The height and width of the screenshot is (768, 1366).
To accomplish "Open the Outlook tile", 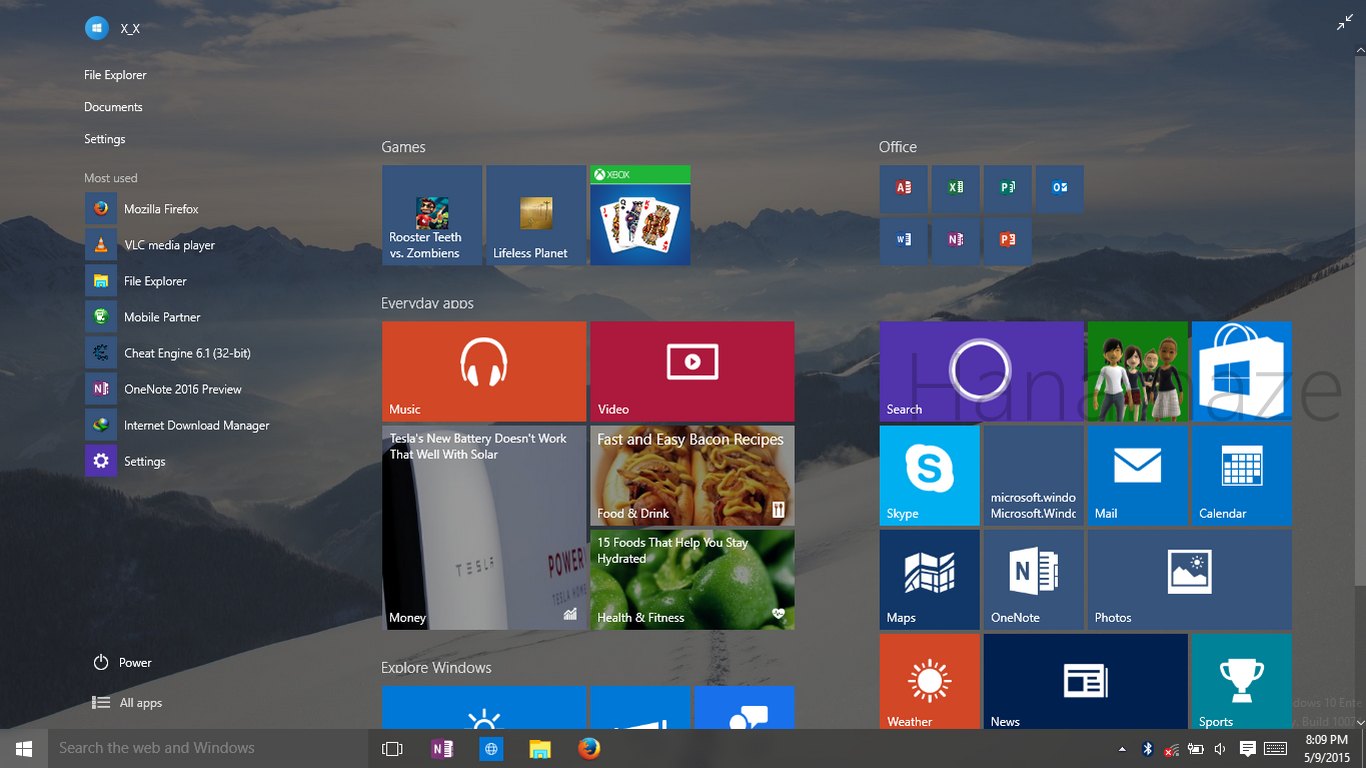I will pyautogui.click(x=1059, y=188).
